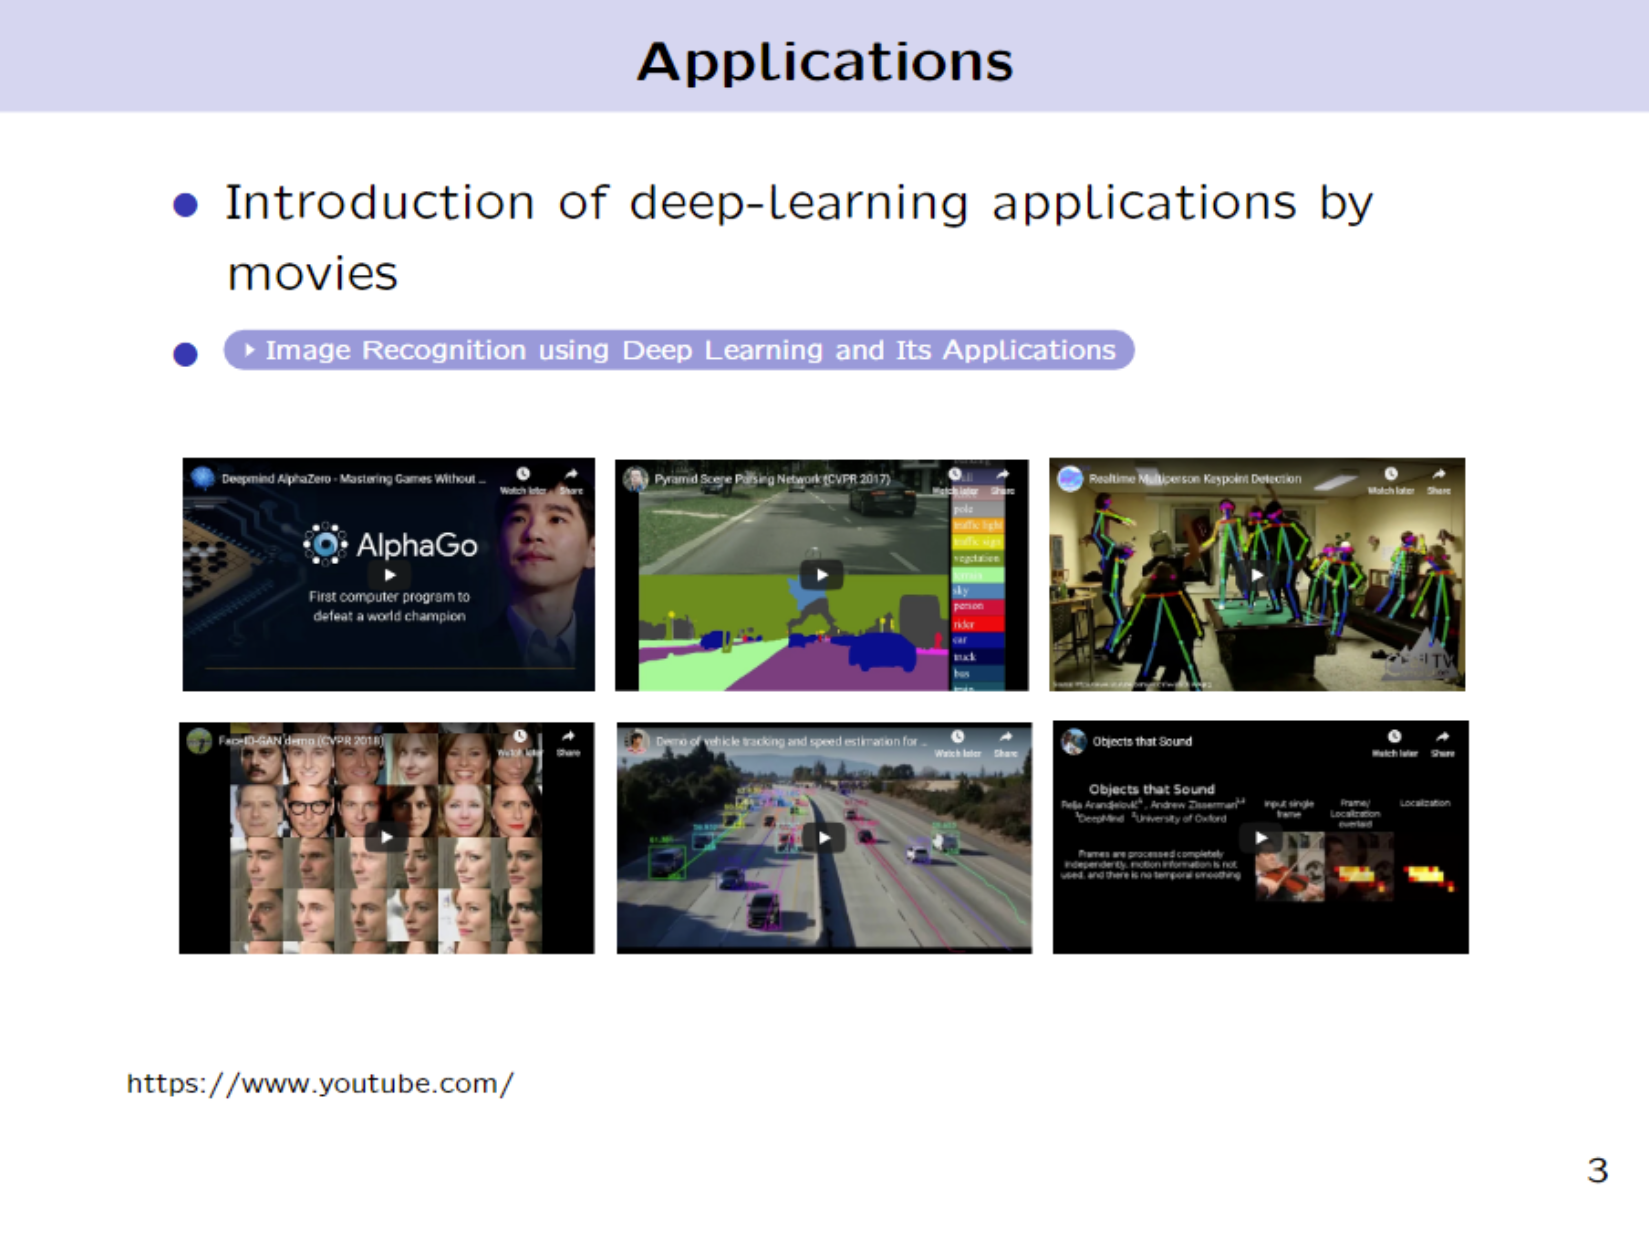Click Watch later clock on FaceID-GAN video
Viewport: 1649px width, 1234px height.
pyautogui.click(x=520, y=737)
